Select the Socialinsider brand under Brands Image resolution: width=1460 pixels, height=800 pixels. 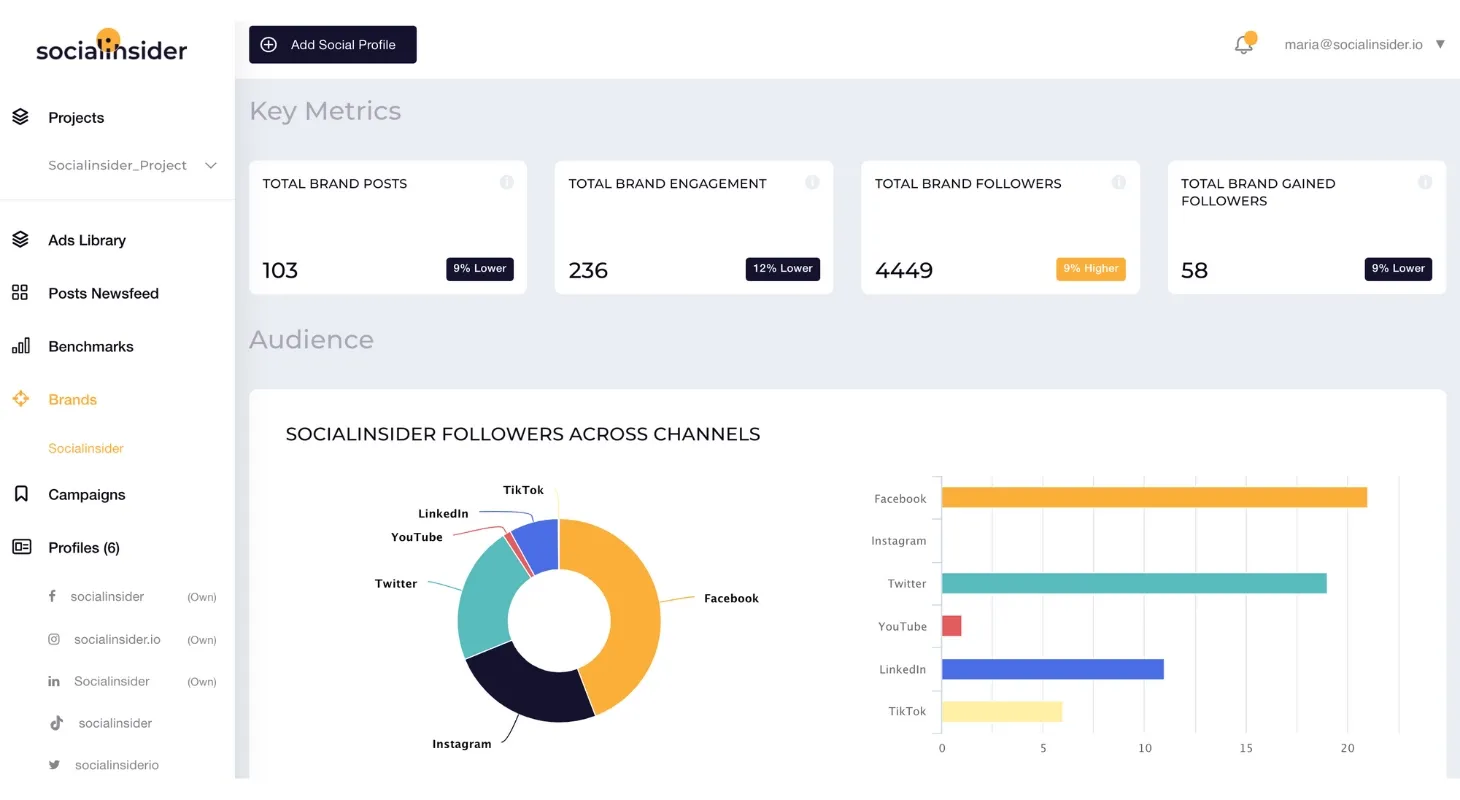coord(85,448)
